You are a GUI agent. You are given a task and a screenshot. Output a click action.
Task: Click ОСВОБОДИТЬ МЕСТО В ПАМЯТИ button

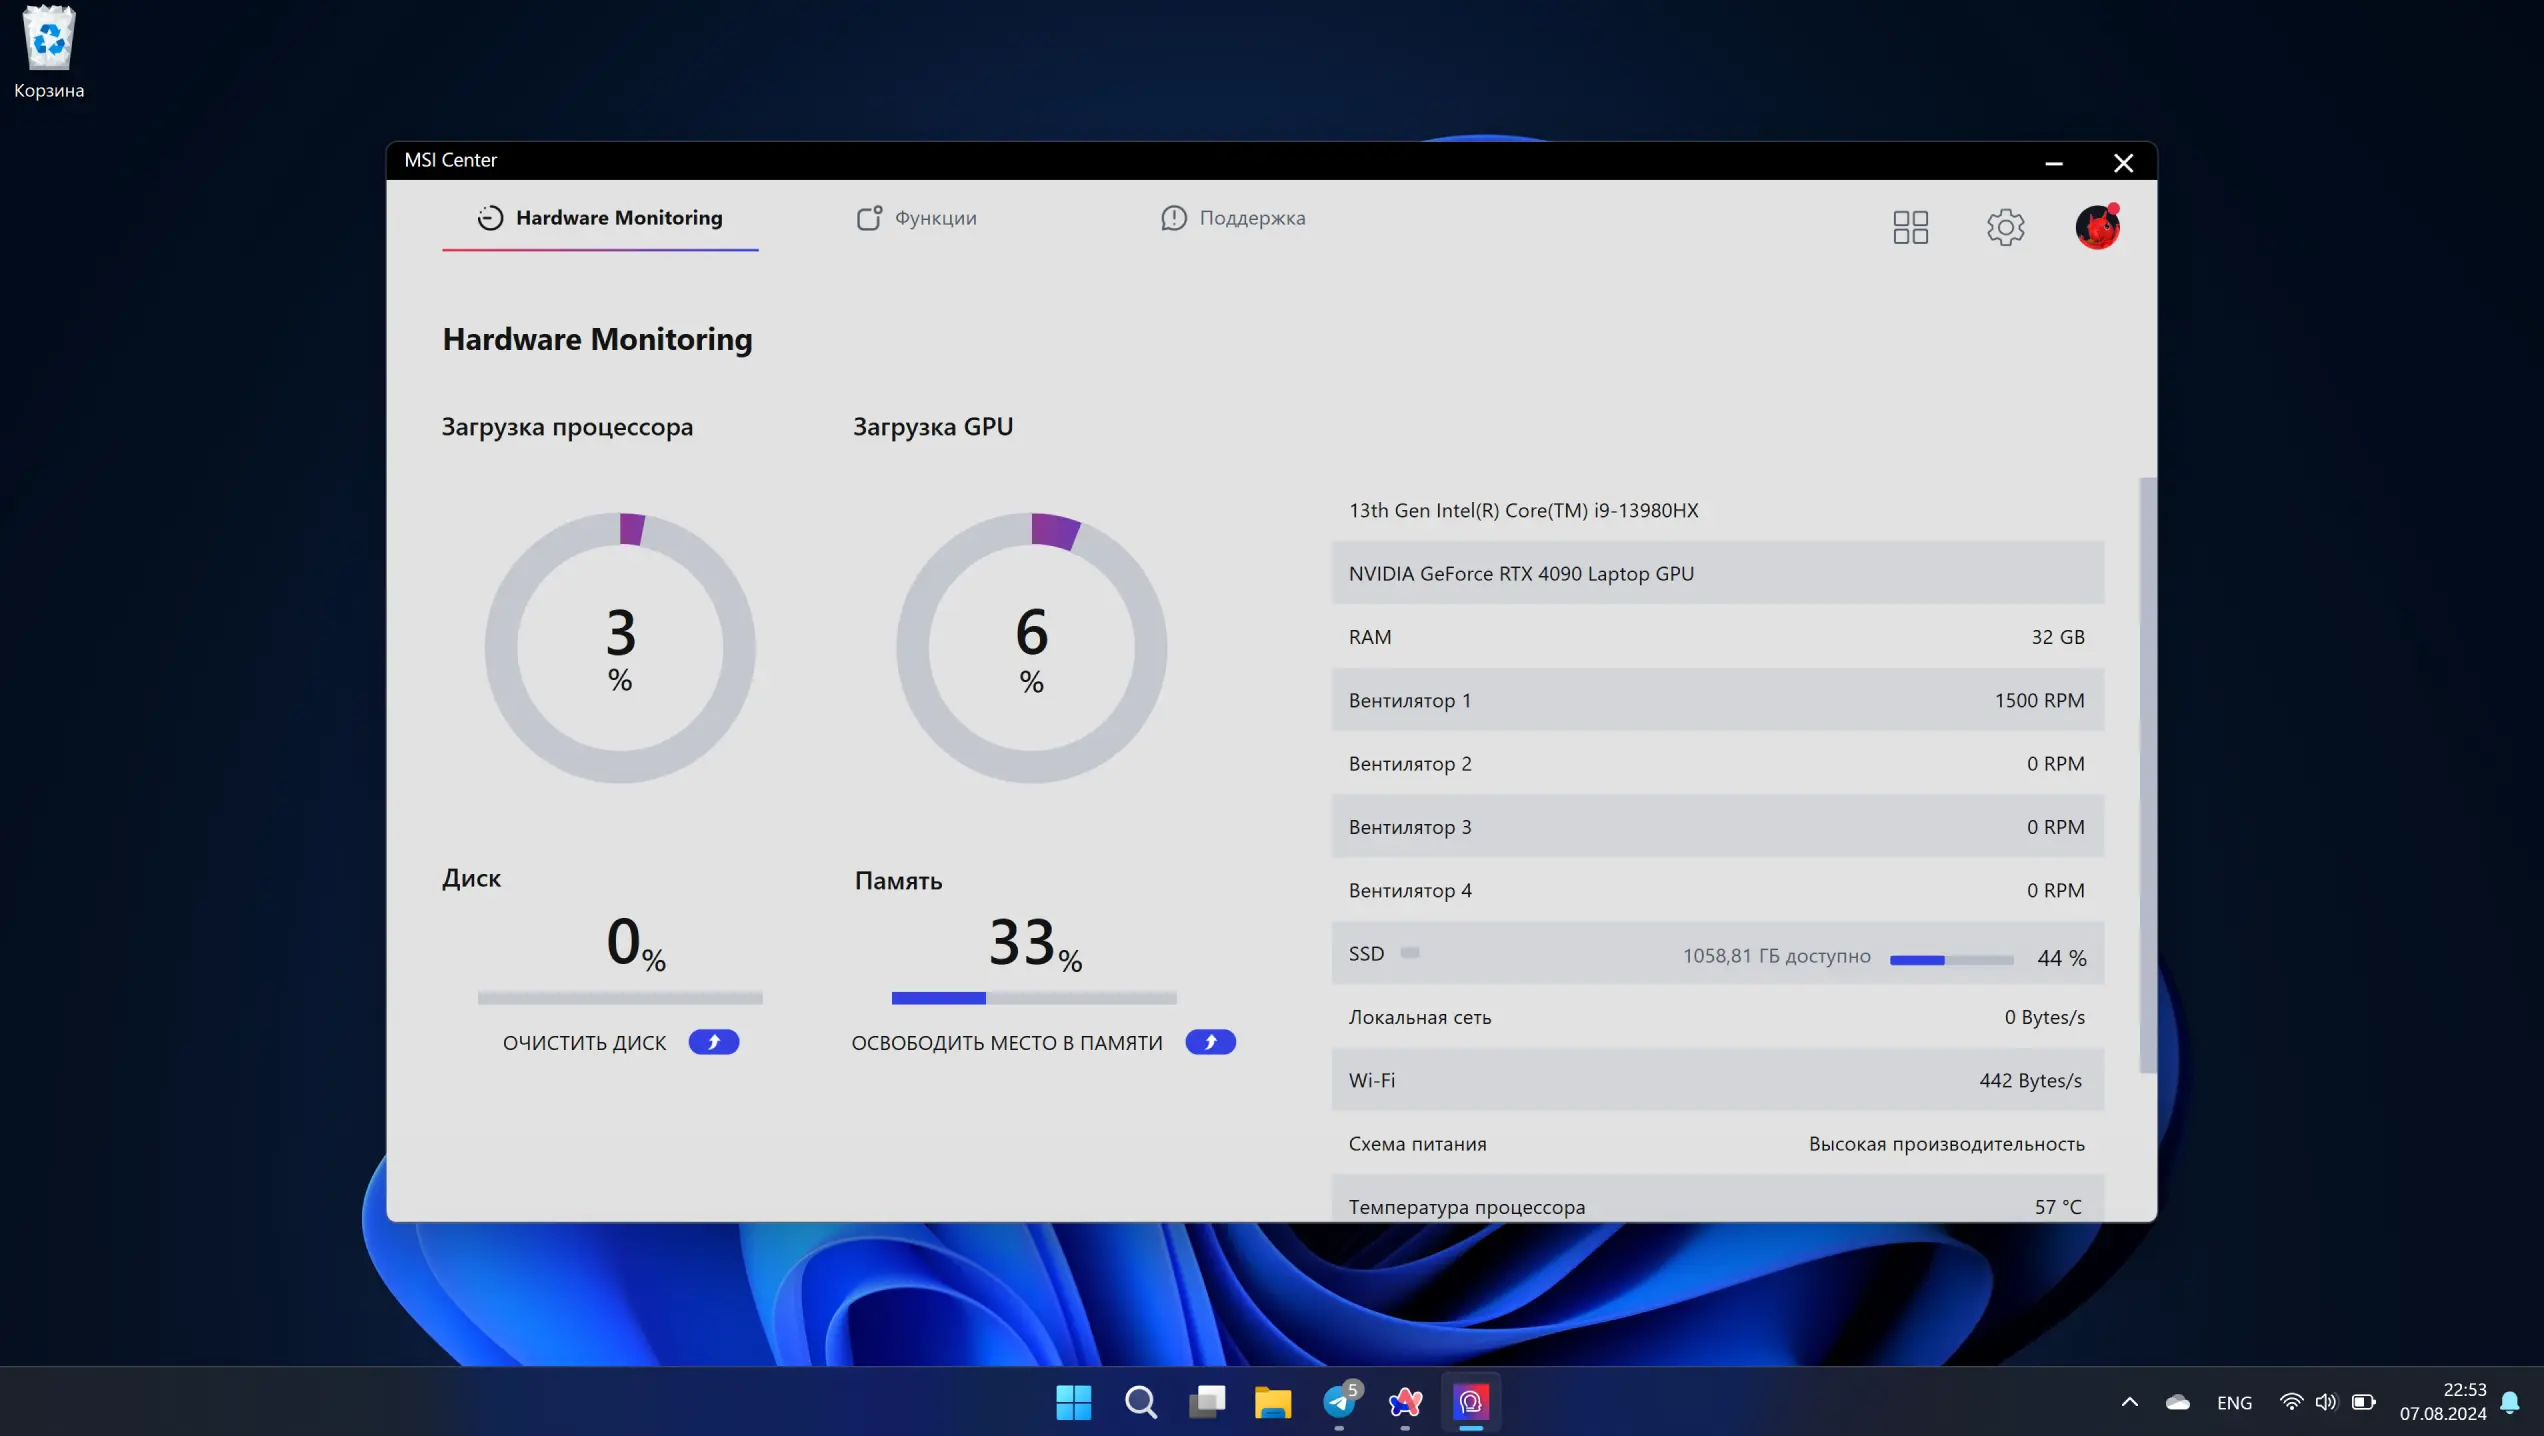click(x=1006, y=1043)
